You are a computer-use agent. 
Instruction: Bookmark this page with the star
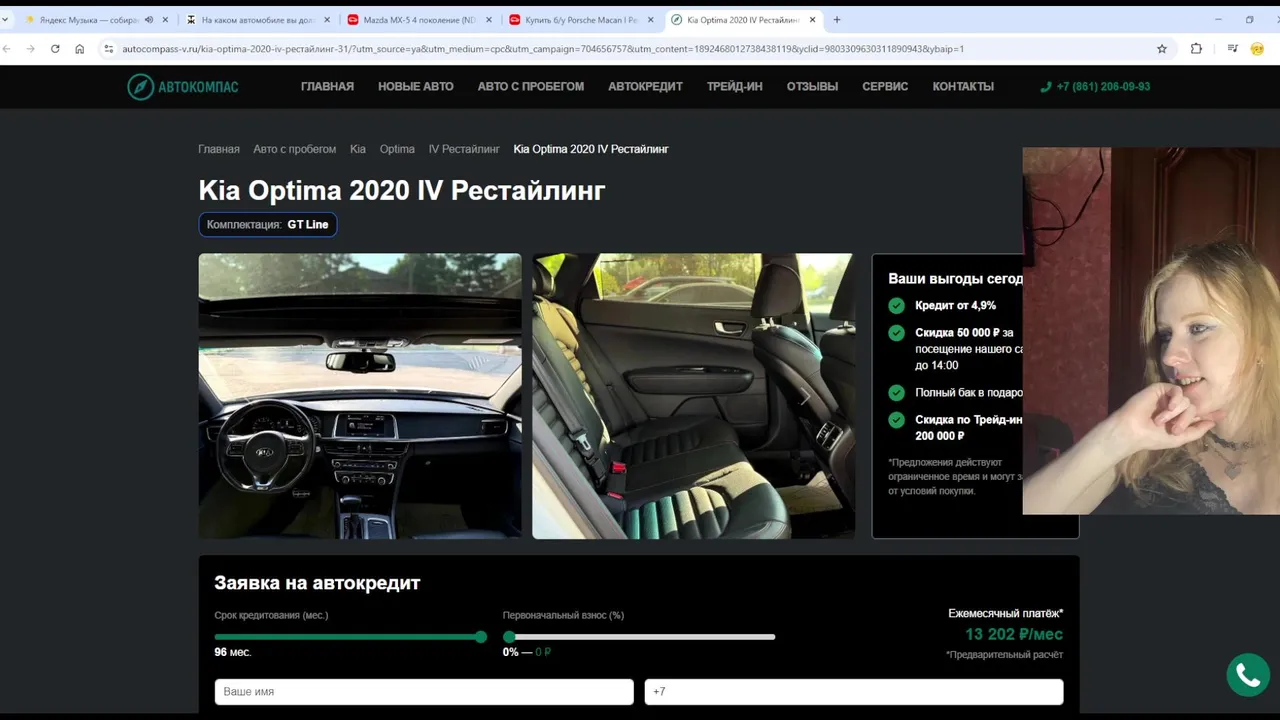point(1162,48)
